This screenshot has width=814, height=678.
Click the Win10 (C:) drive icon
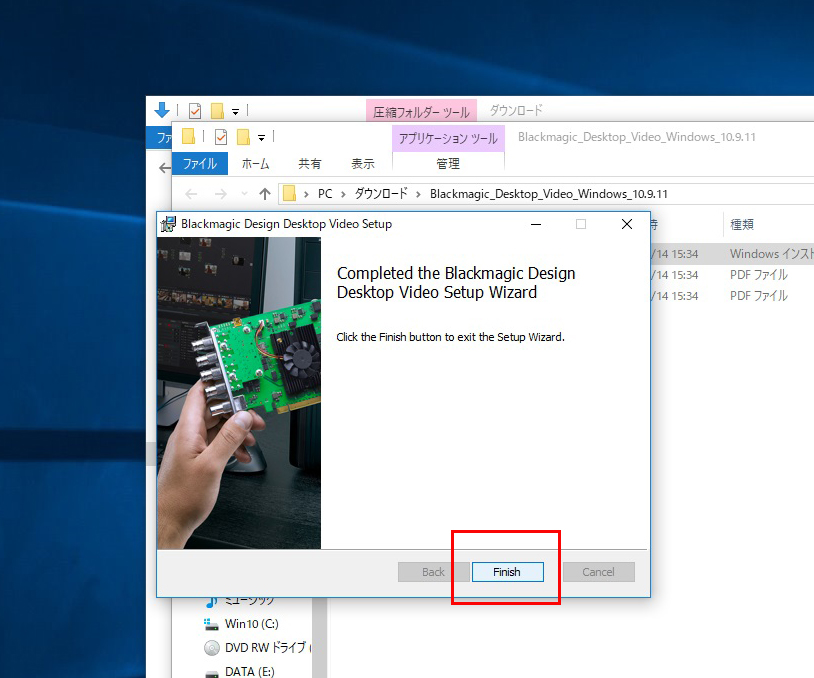tap(211, 624)
